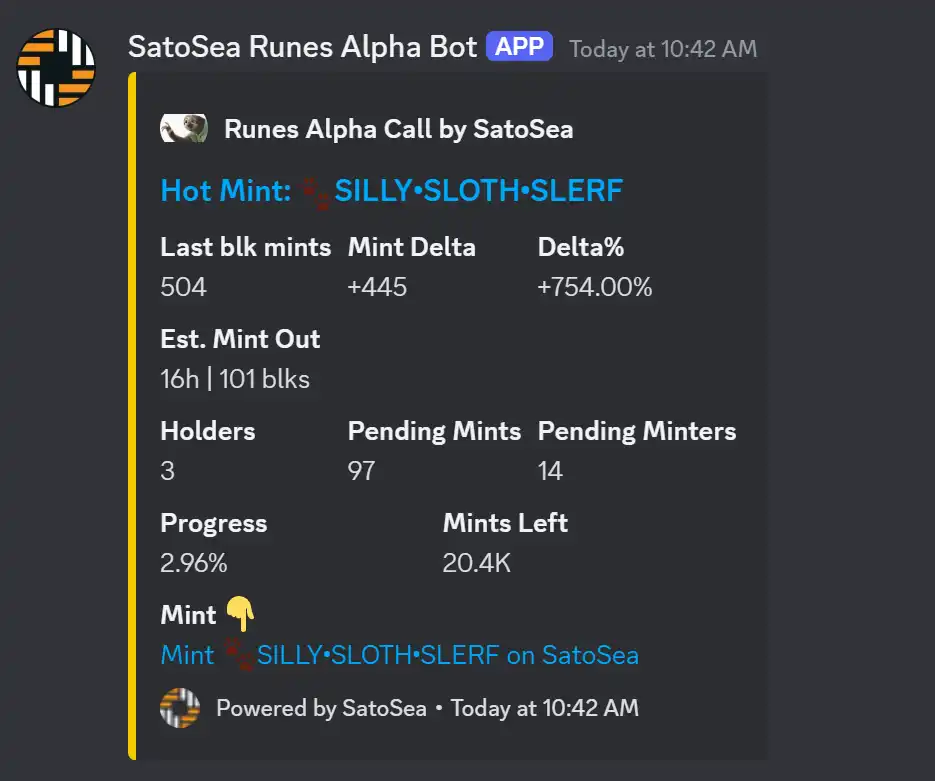Click the yellow embed color bar
The width and height of the screenshot is (935, 781).
click(x=132, y=416)
